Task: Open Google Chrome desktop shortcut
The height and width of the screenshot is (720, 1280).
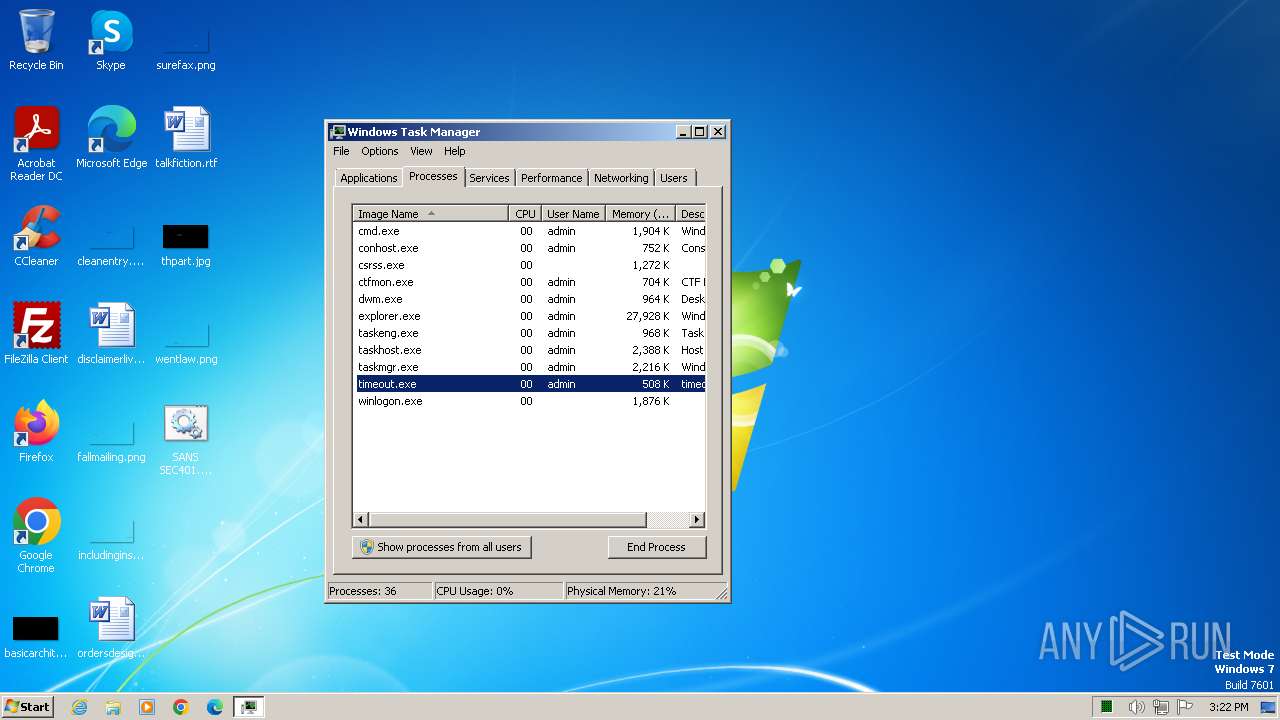Action: (36, 536)
